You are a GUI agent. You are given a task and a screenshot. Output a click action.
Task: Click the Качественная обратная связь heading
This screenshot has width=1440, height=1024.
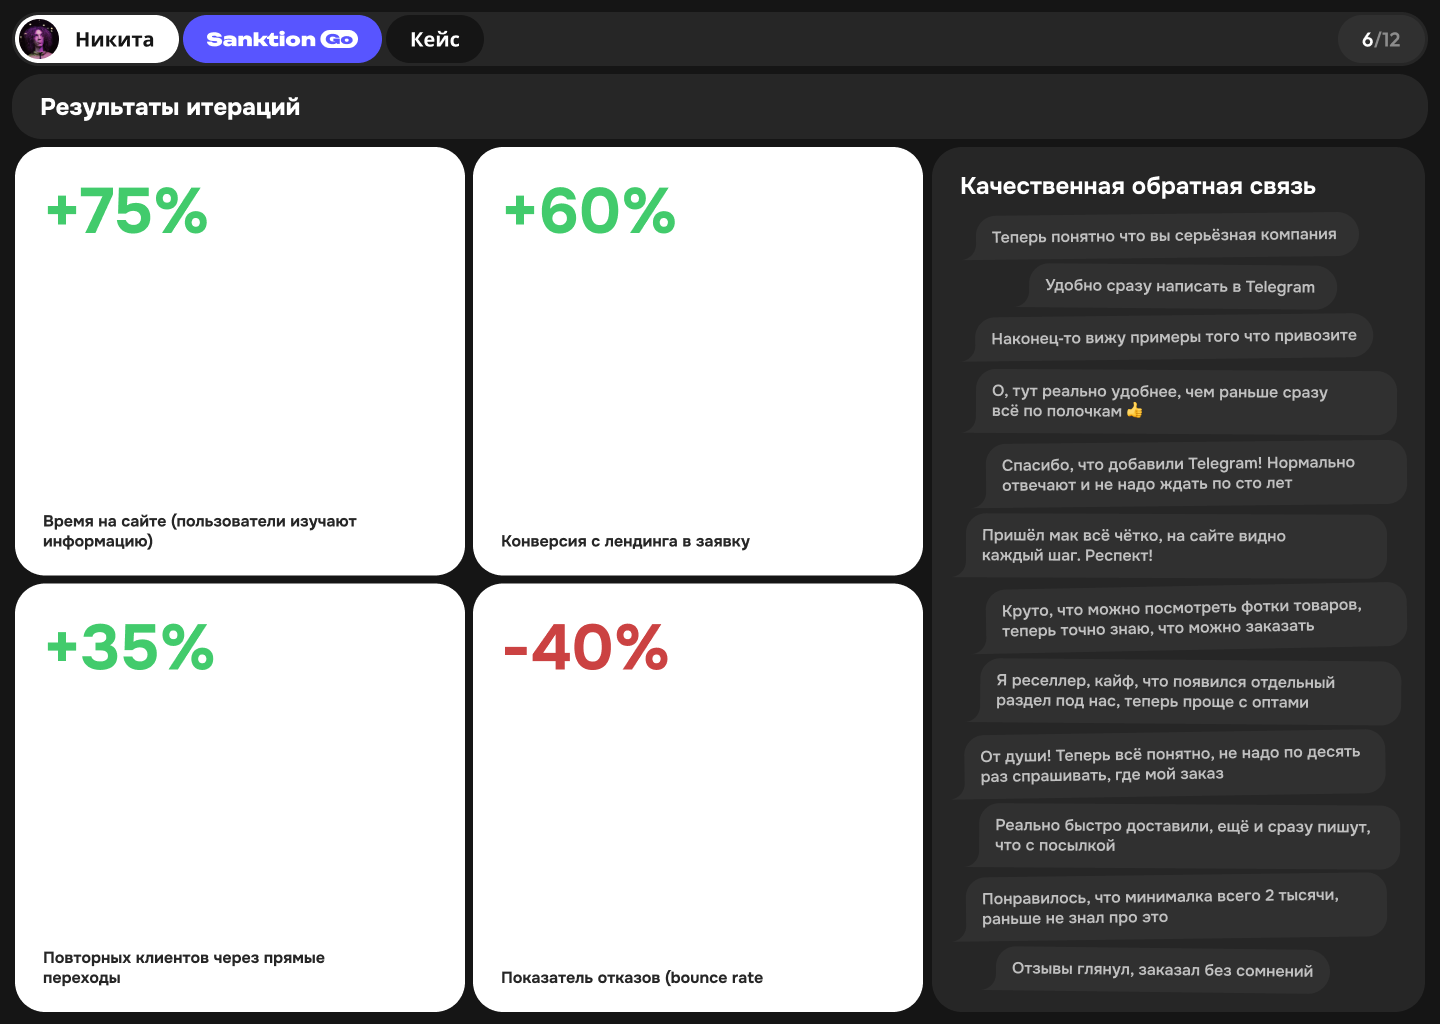[x=1137, y=186]
